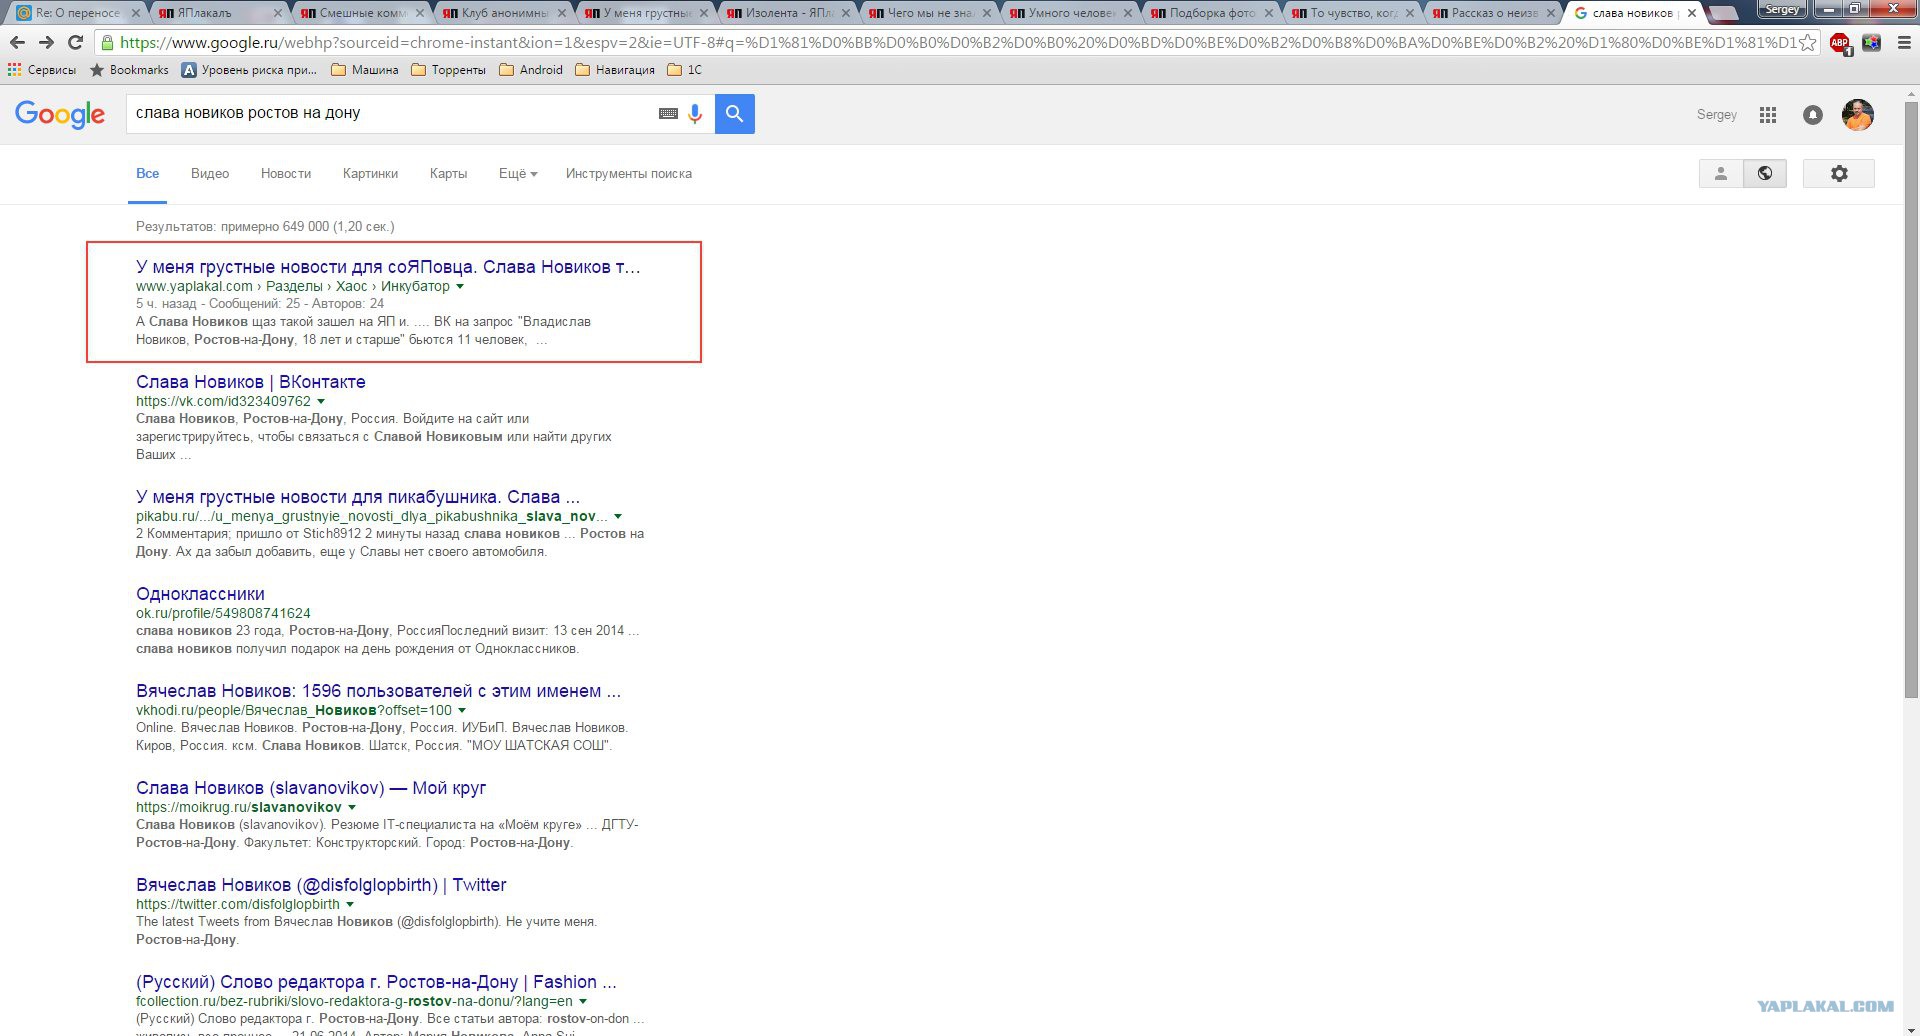
Task: Open the Google apps grid
Action: point(1768,115)
